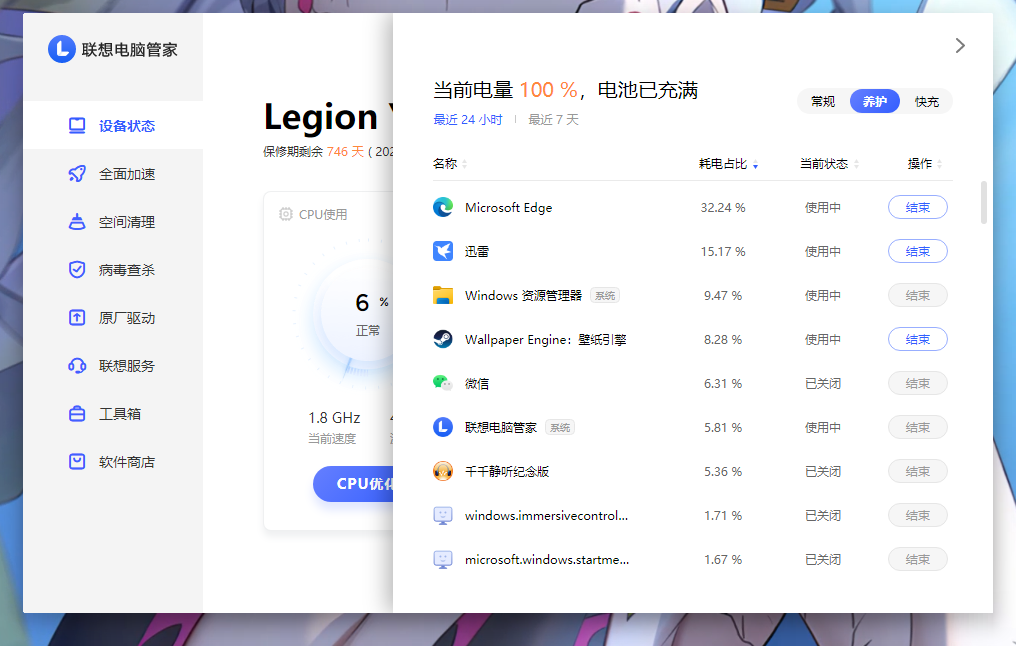Click the 1.71 % power value
This screenshot has width=1016, height=646.
pyautogui.click(x=723, y=515)
